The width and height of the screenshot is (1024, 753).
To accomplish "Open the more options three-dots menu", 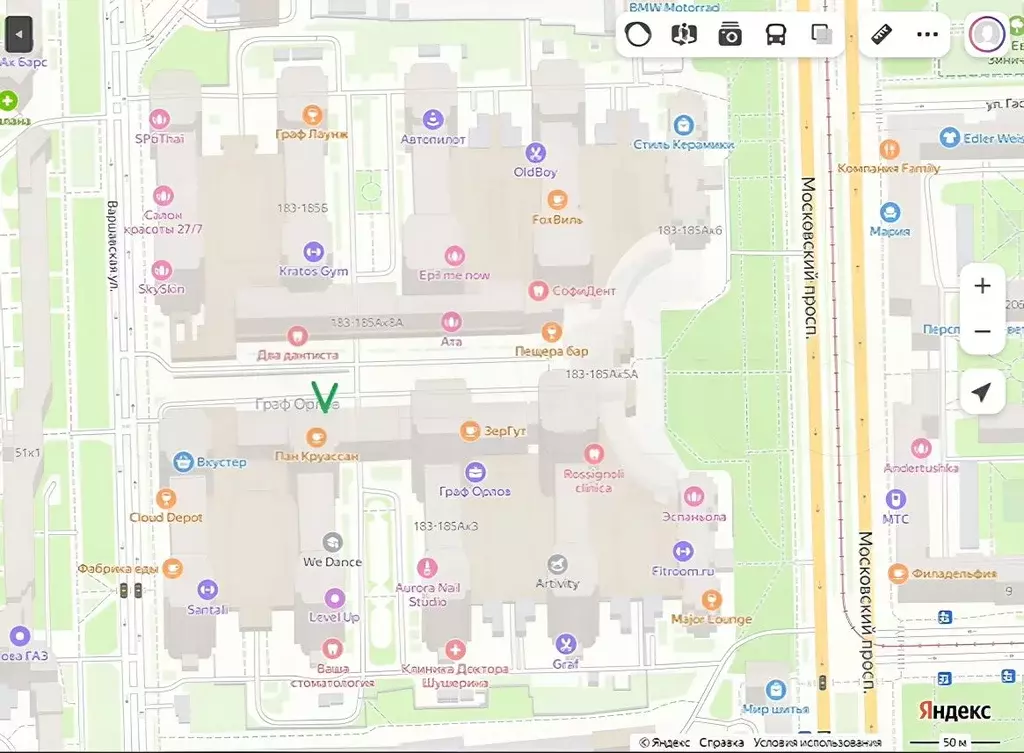I will pos(927,35).
